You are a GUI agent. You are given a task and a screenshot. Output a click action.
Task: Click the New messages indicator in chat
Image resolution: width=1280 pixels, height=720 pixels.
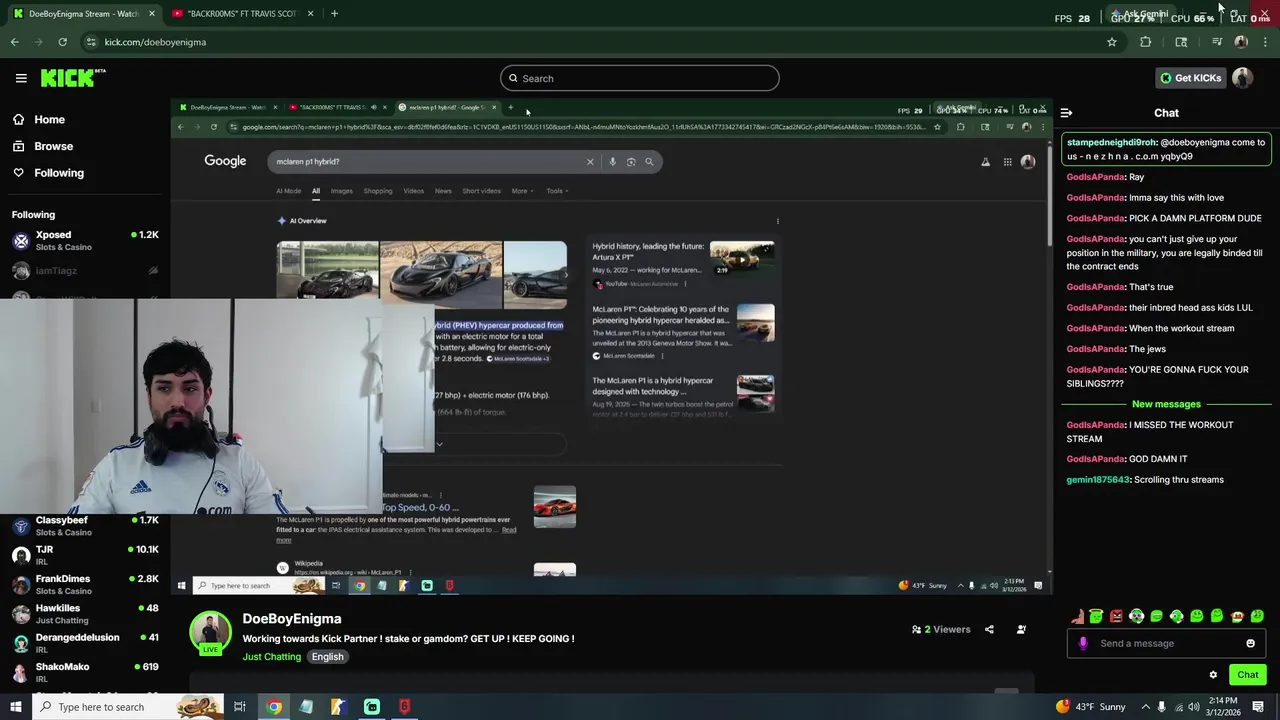[x=1166, y=404]
